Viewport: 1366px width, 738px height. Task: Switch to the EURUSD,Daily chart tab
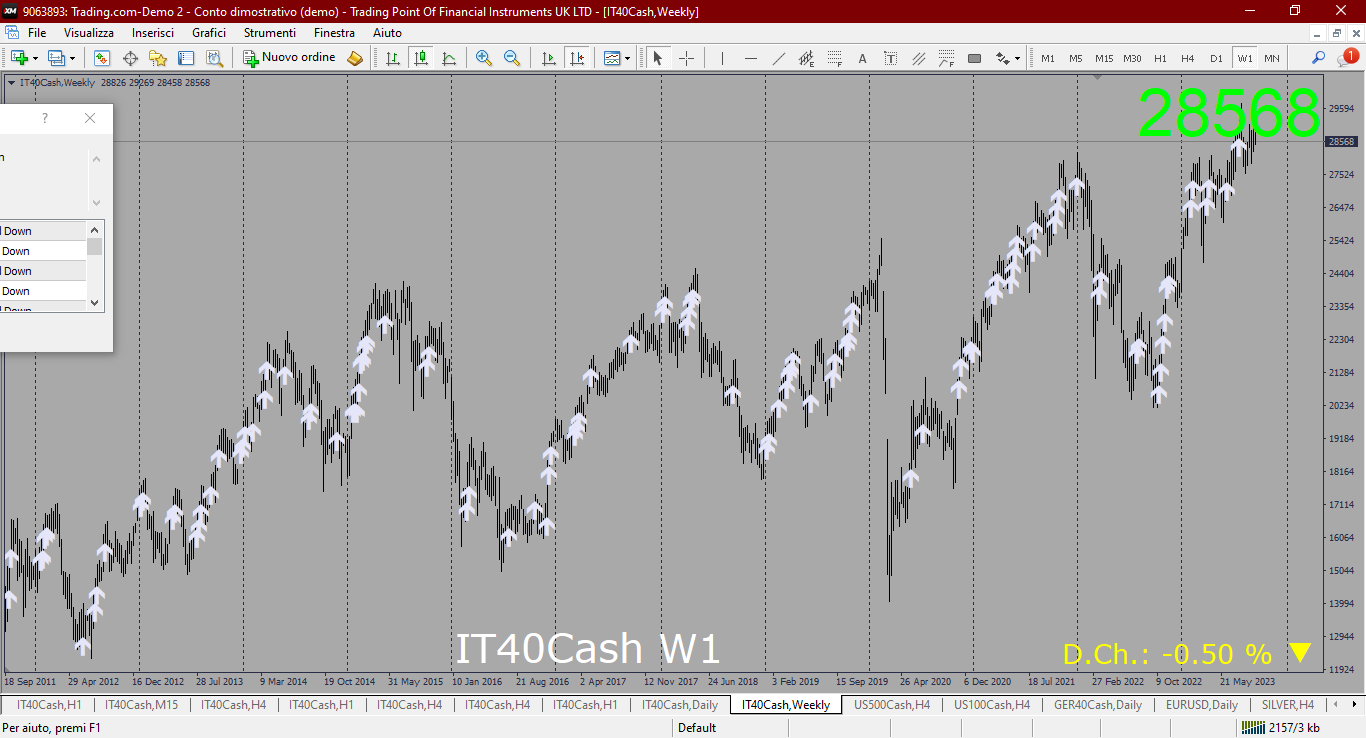coord(1202,705)
